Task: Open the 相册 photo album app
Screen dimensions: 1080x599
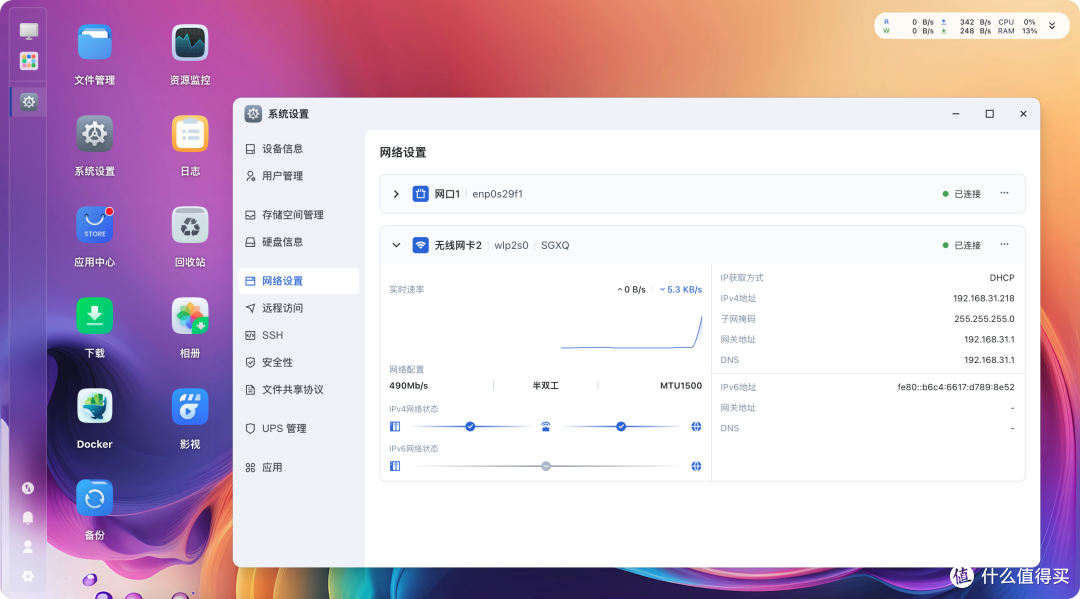Action: click(190, 316)
